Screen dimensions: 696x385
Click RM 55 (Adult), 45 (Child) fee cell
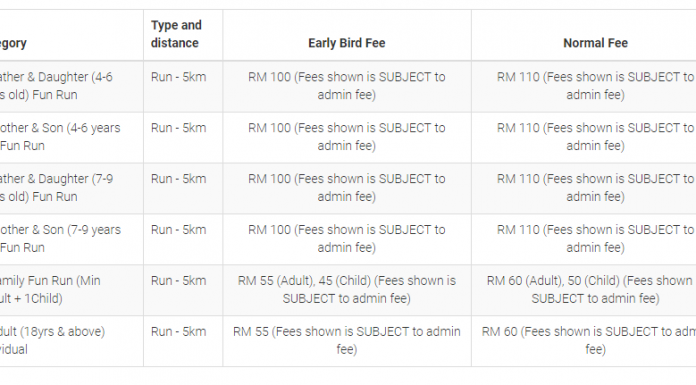(347, 290)
